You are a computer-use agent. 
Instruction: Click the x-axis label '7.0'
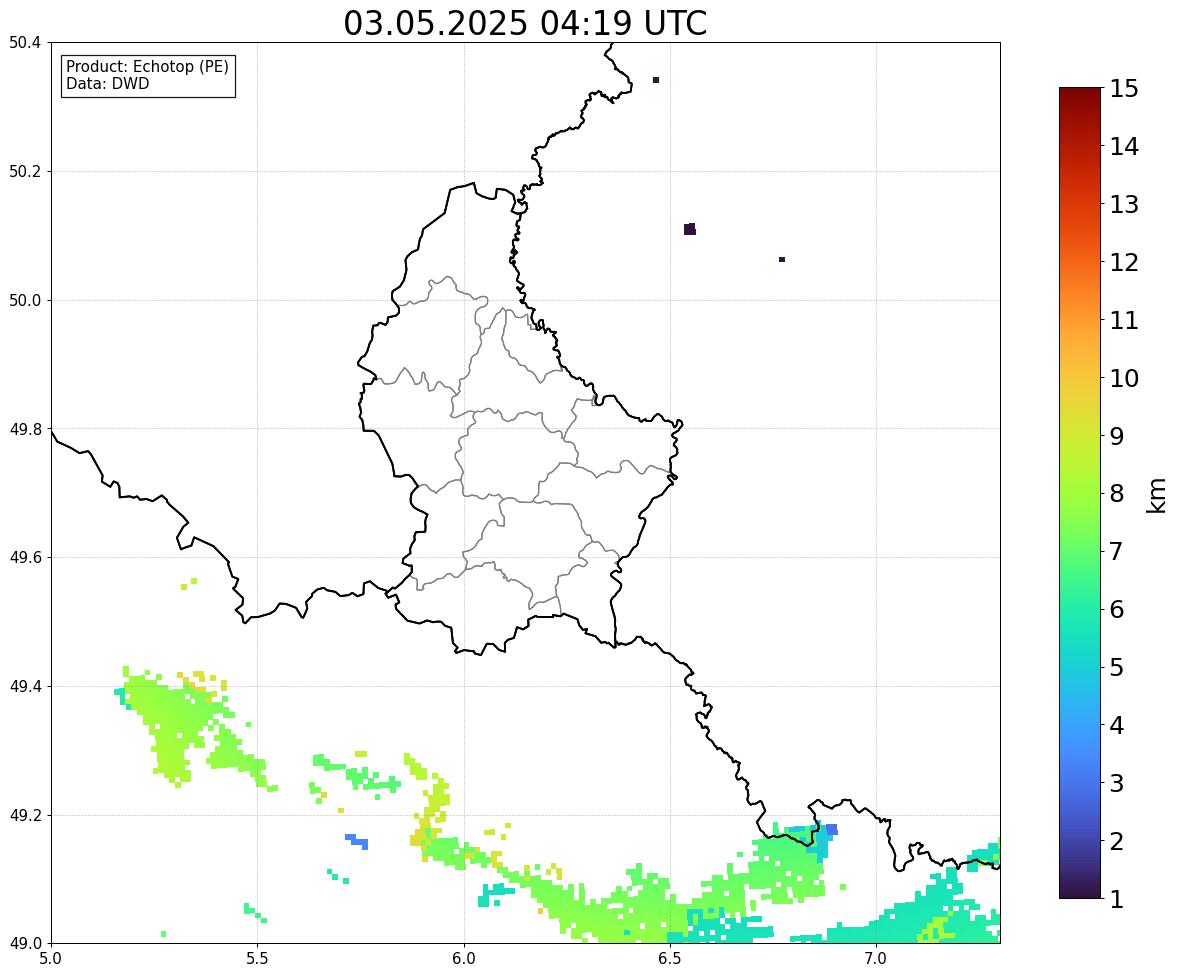(x=876, y=959)
